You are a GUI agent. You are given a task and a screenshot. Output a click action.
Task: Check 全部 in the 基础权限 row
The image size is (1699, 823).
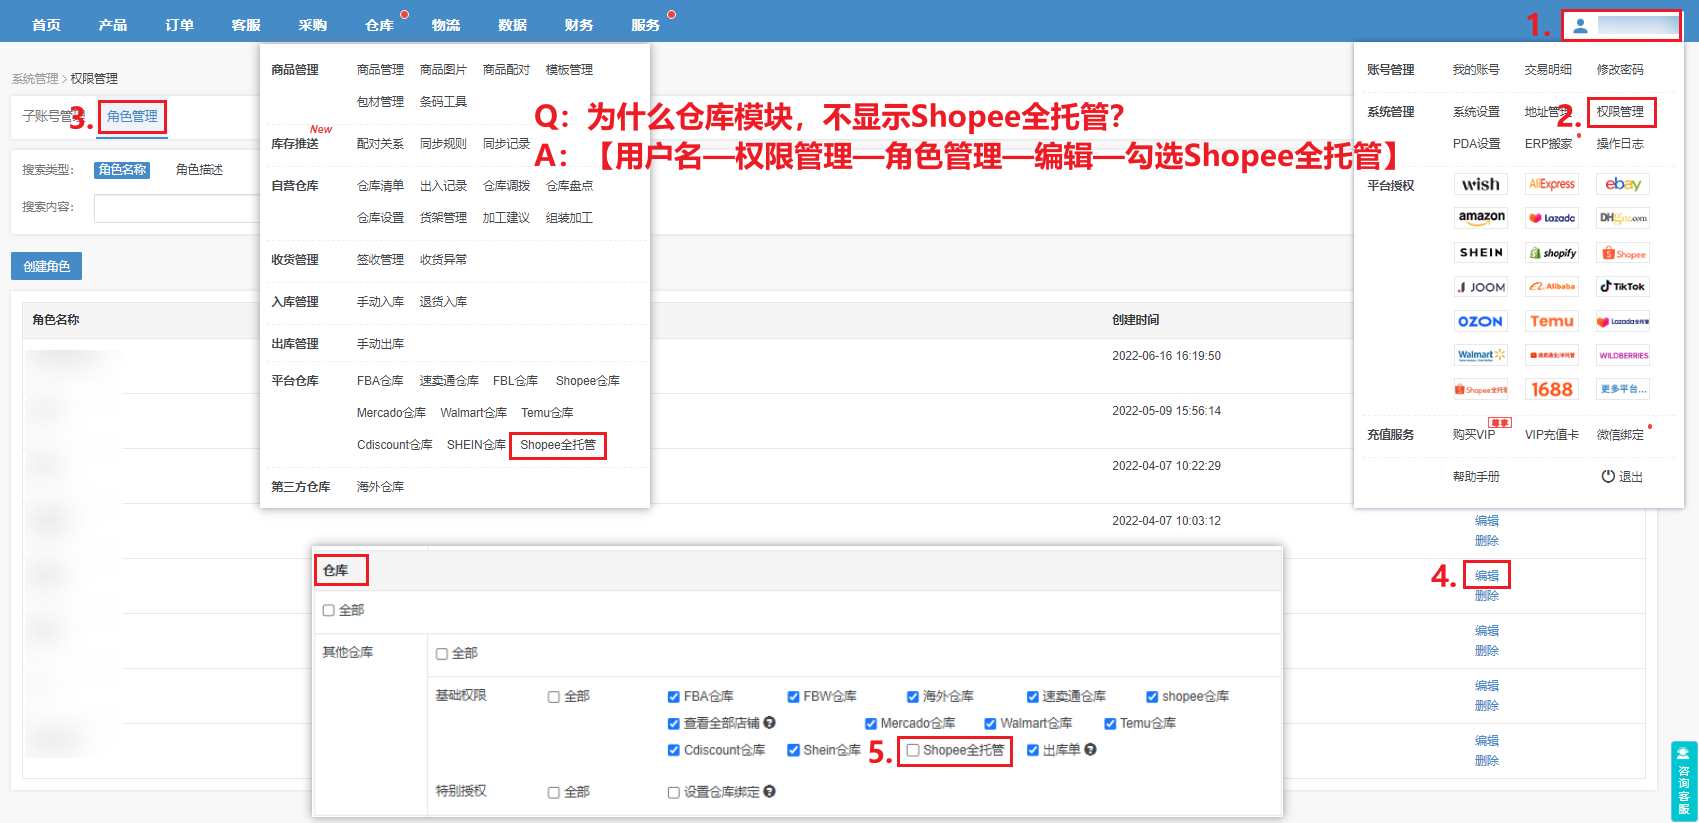554,697
